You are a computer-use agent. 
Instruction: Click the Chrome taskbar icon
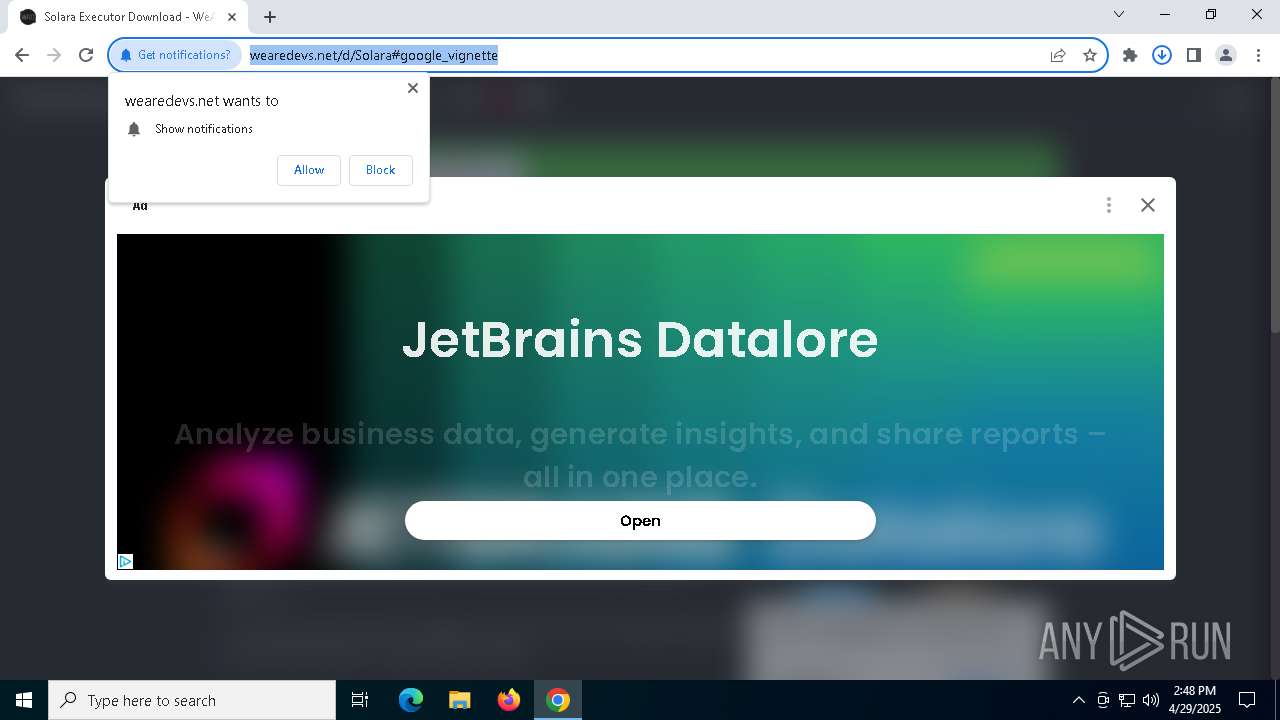pyautogui.click(x=558, y=700)
